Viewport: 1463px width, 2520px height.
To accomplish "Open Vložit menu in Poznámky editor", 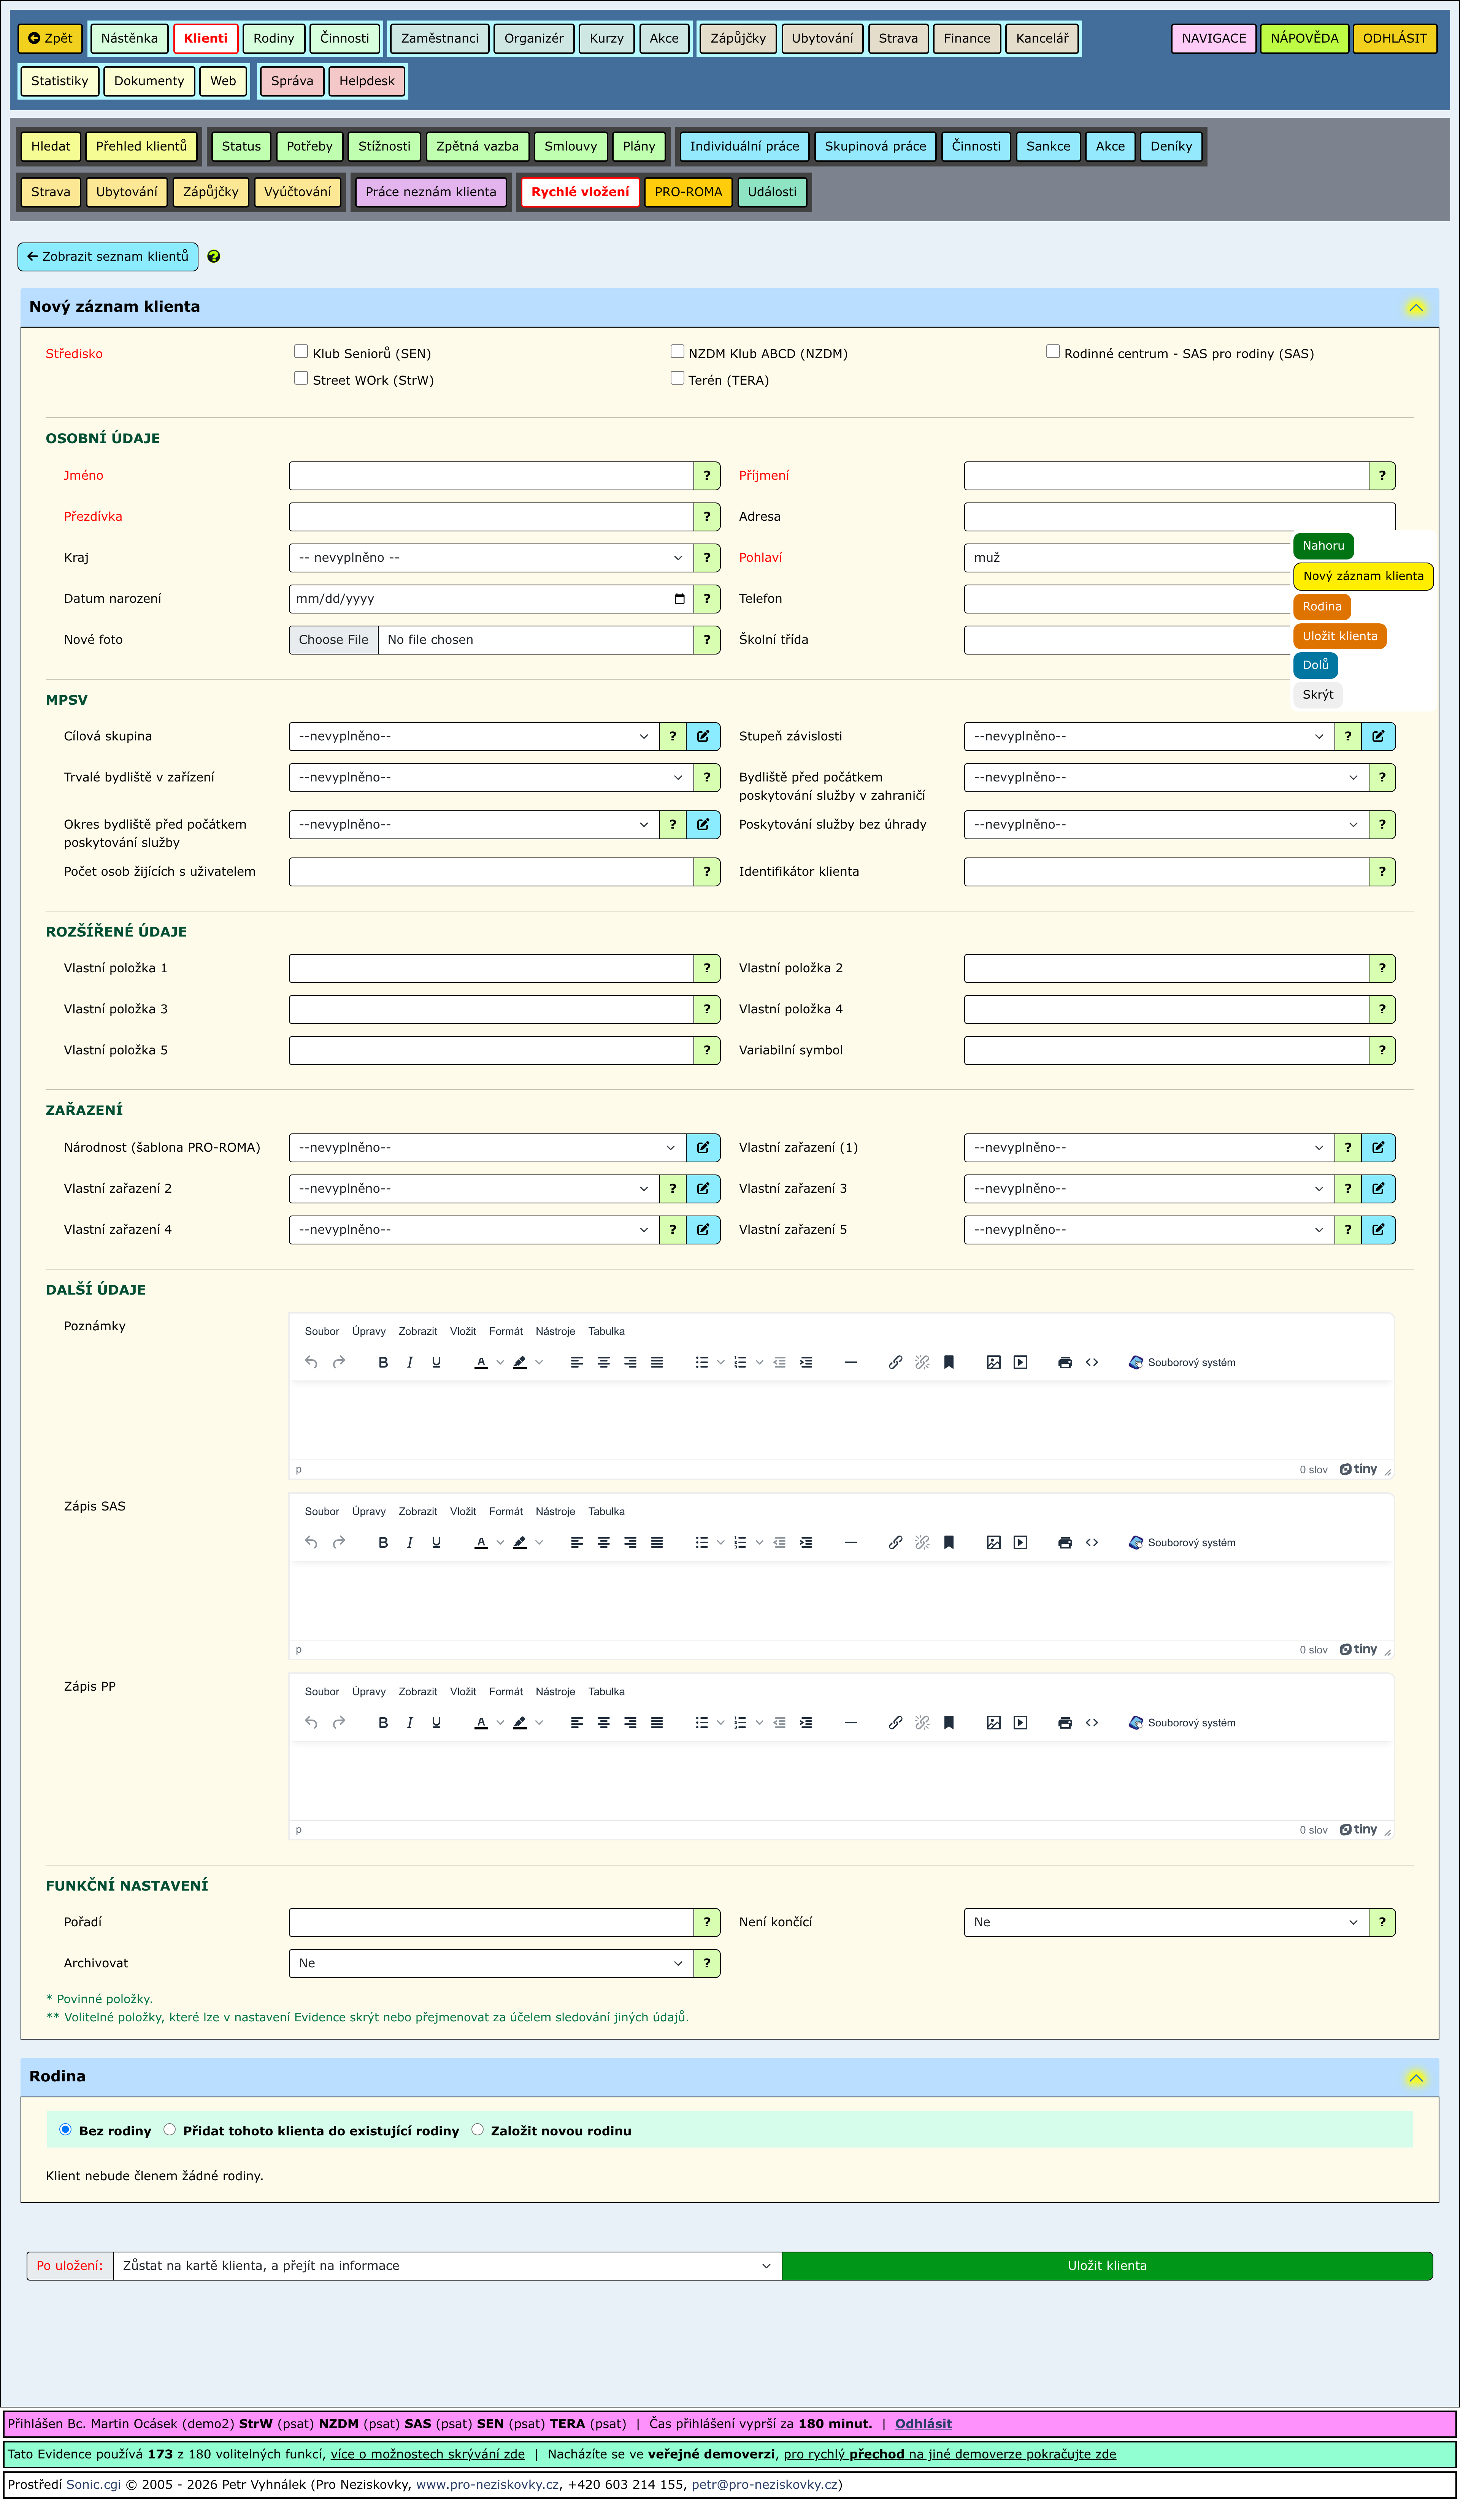I will (463, 1332).
